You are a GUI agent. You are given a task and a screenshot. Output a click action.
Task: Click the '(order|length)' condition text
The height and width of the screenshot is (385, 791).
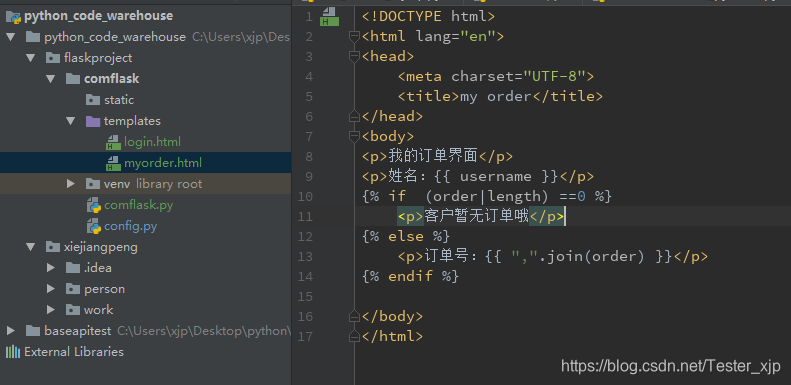[x=487, y=196]
